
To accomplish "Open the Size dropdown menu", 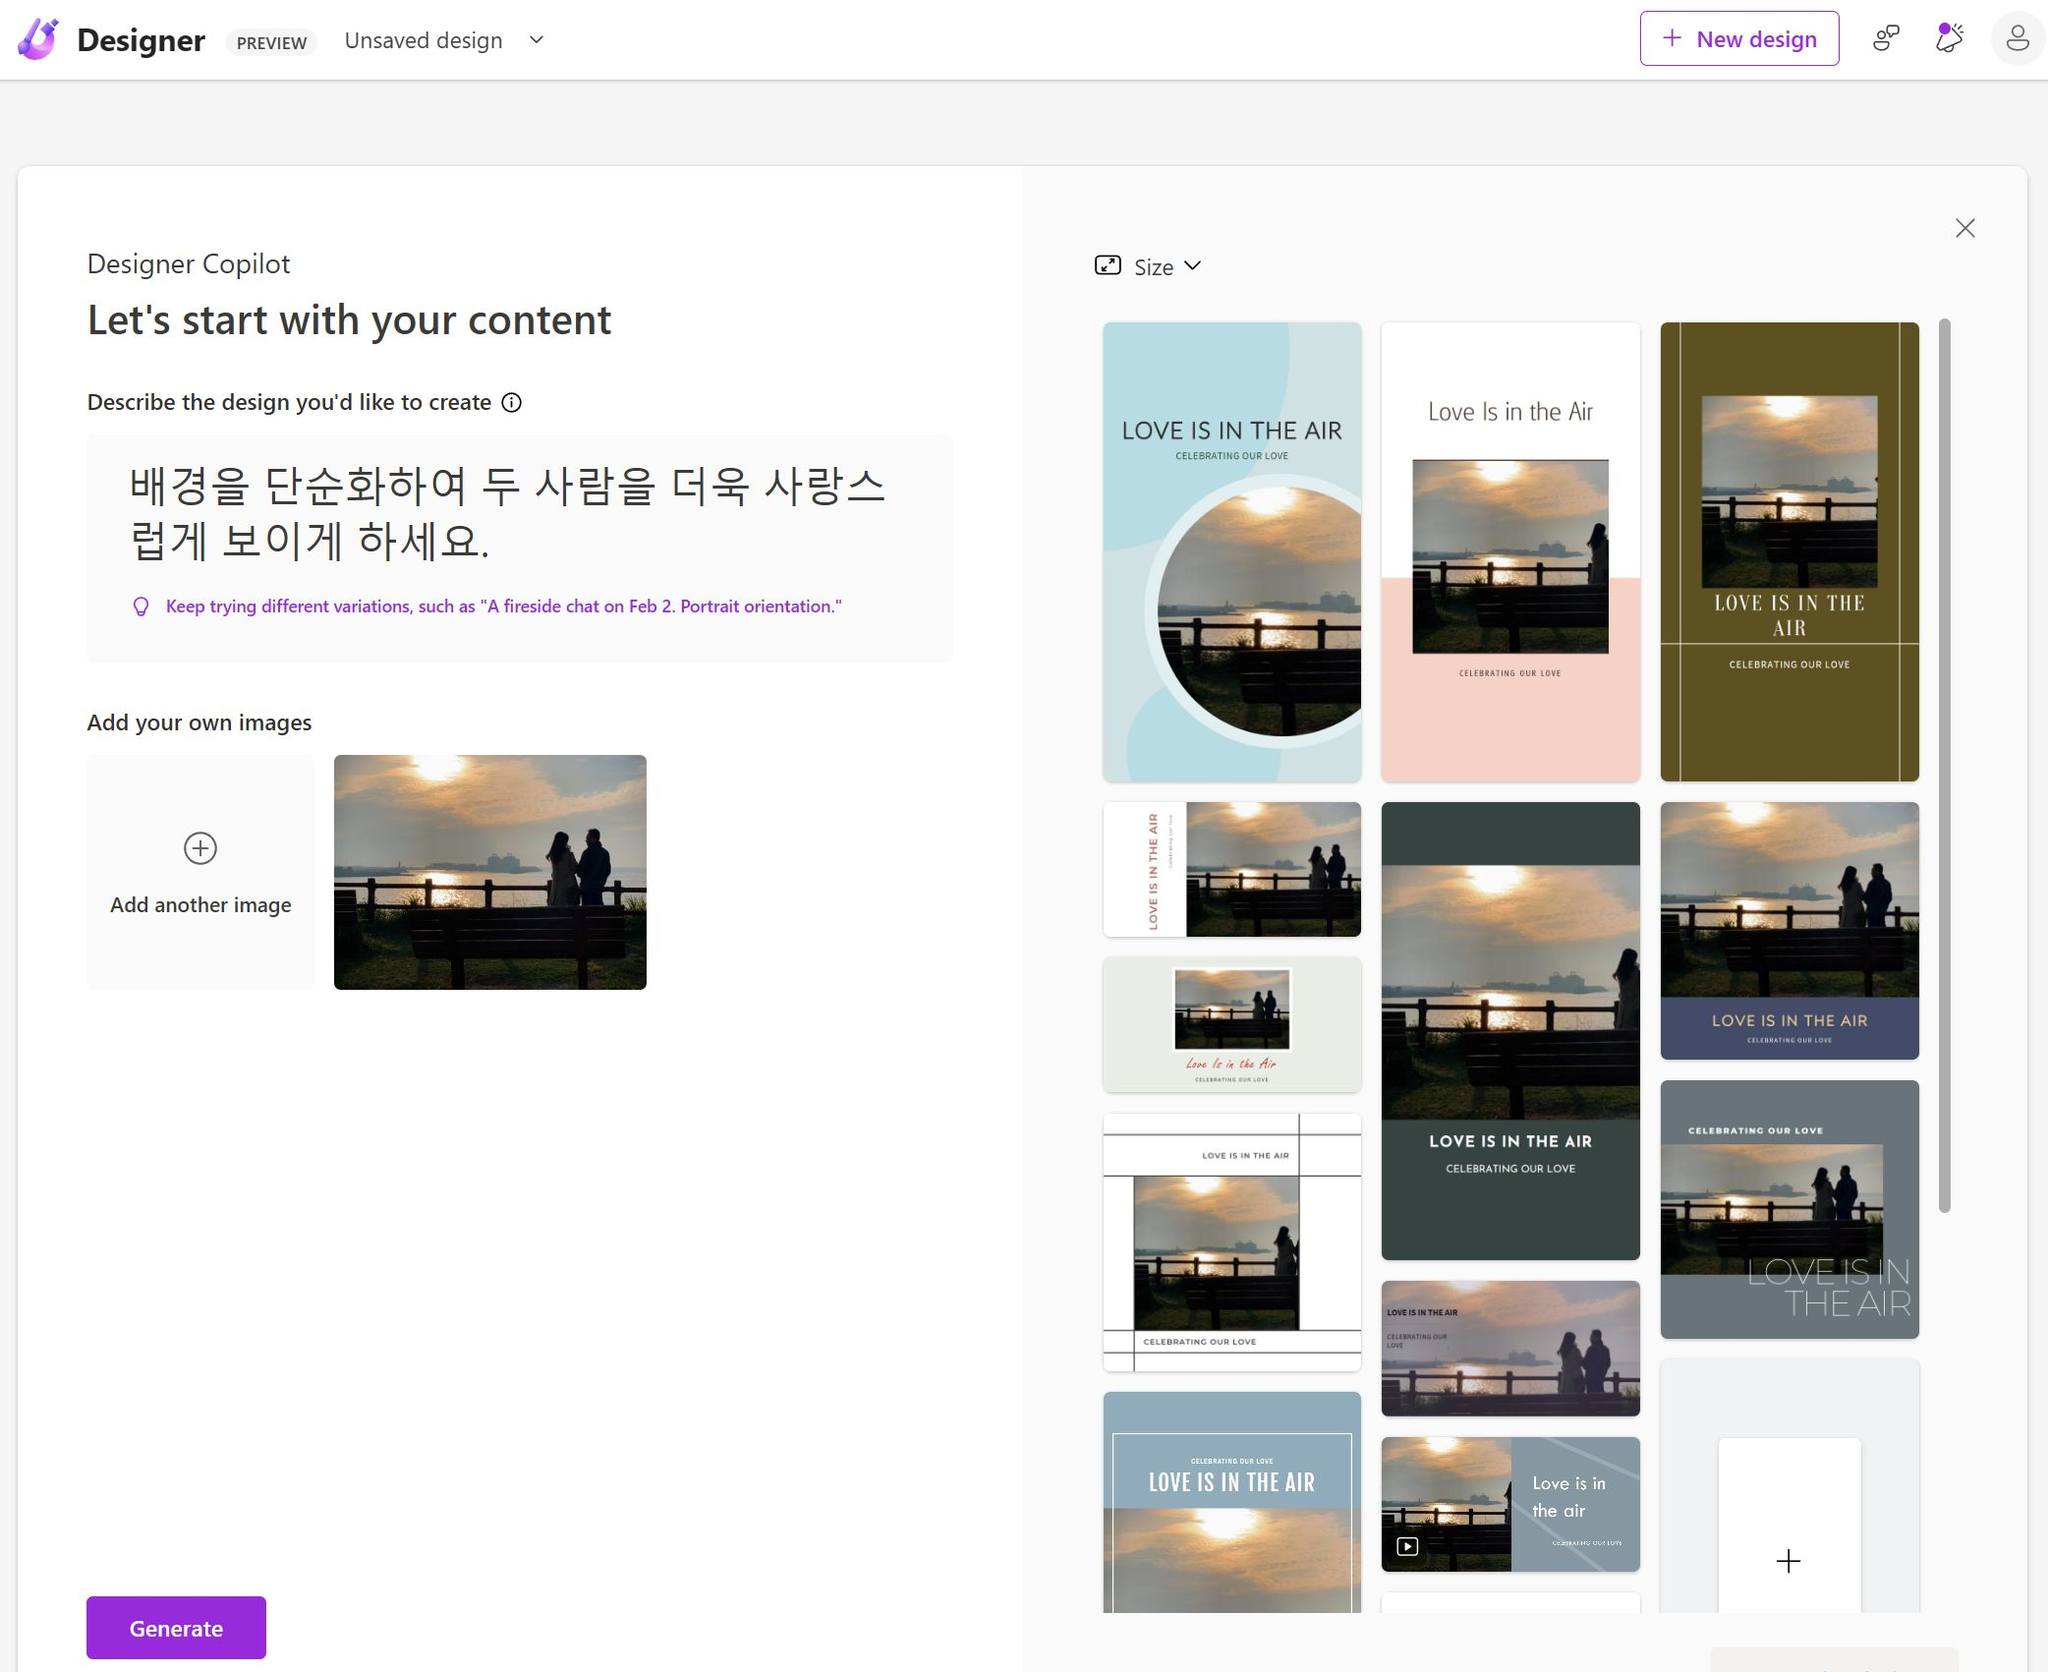I will [x=1166, y=267].
